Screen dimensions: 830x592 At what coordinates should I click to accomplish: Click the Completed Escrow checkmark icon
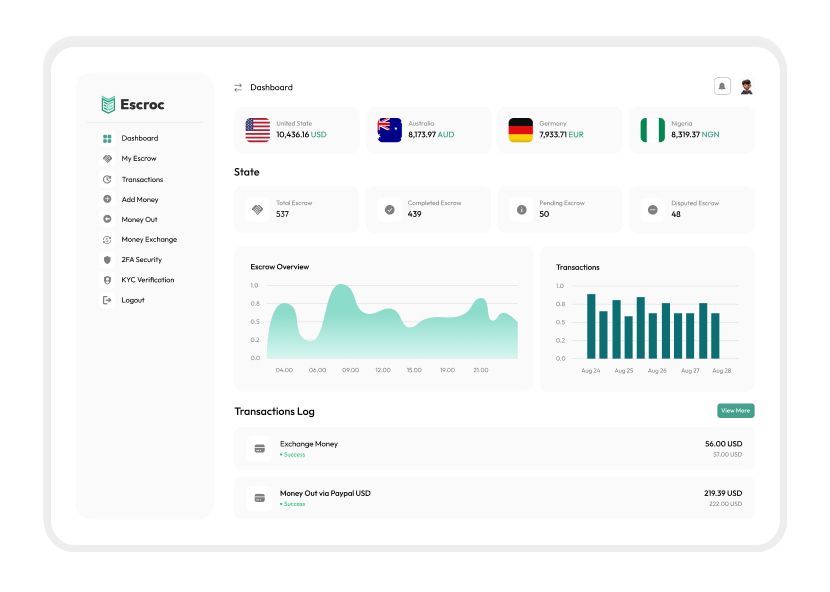click(x=390, y=209)
